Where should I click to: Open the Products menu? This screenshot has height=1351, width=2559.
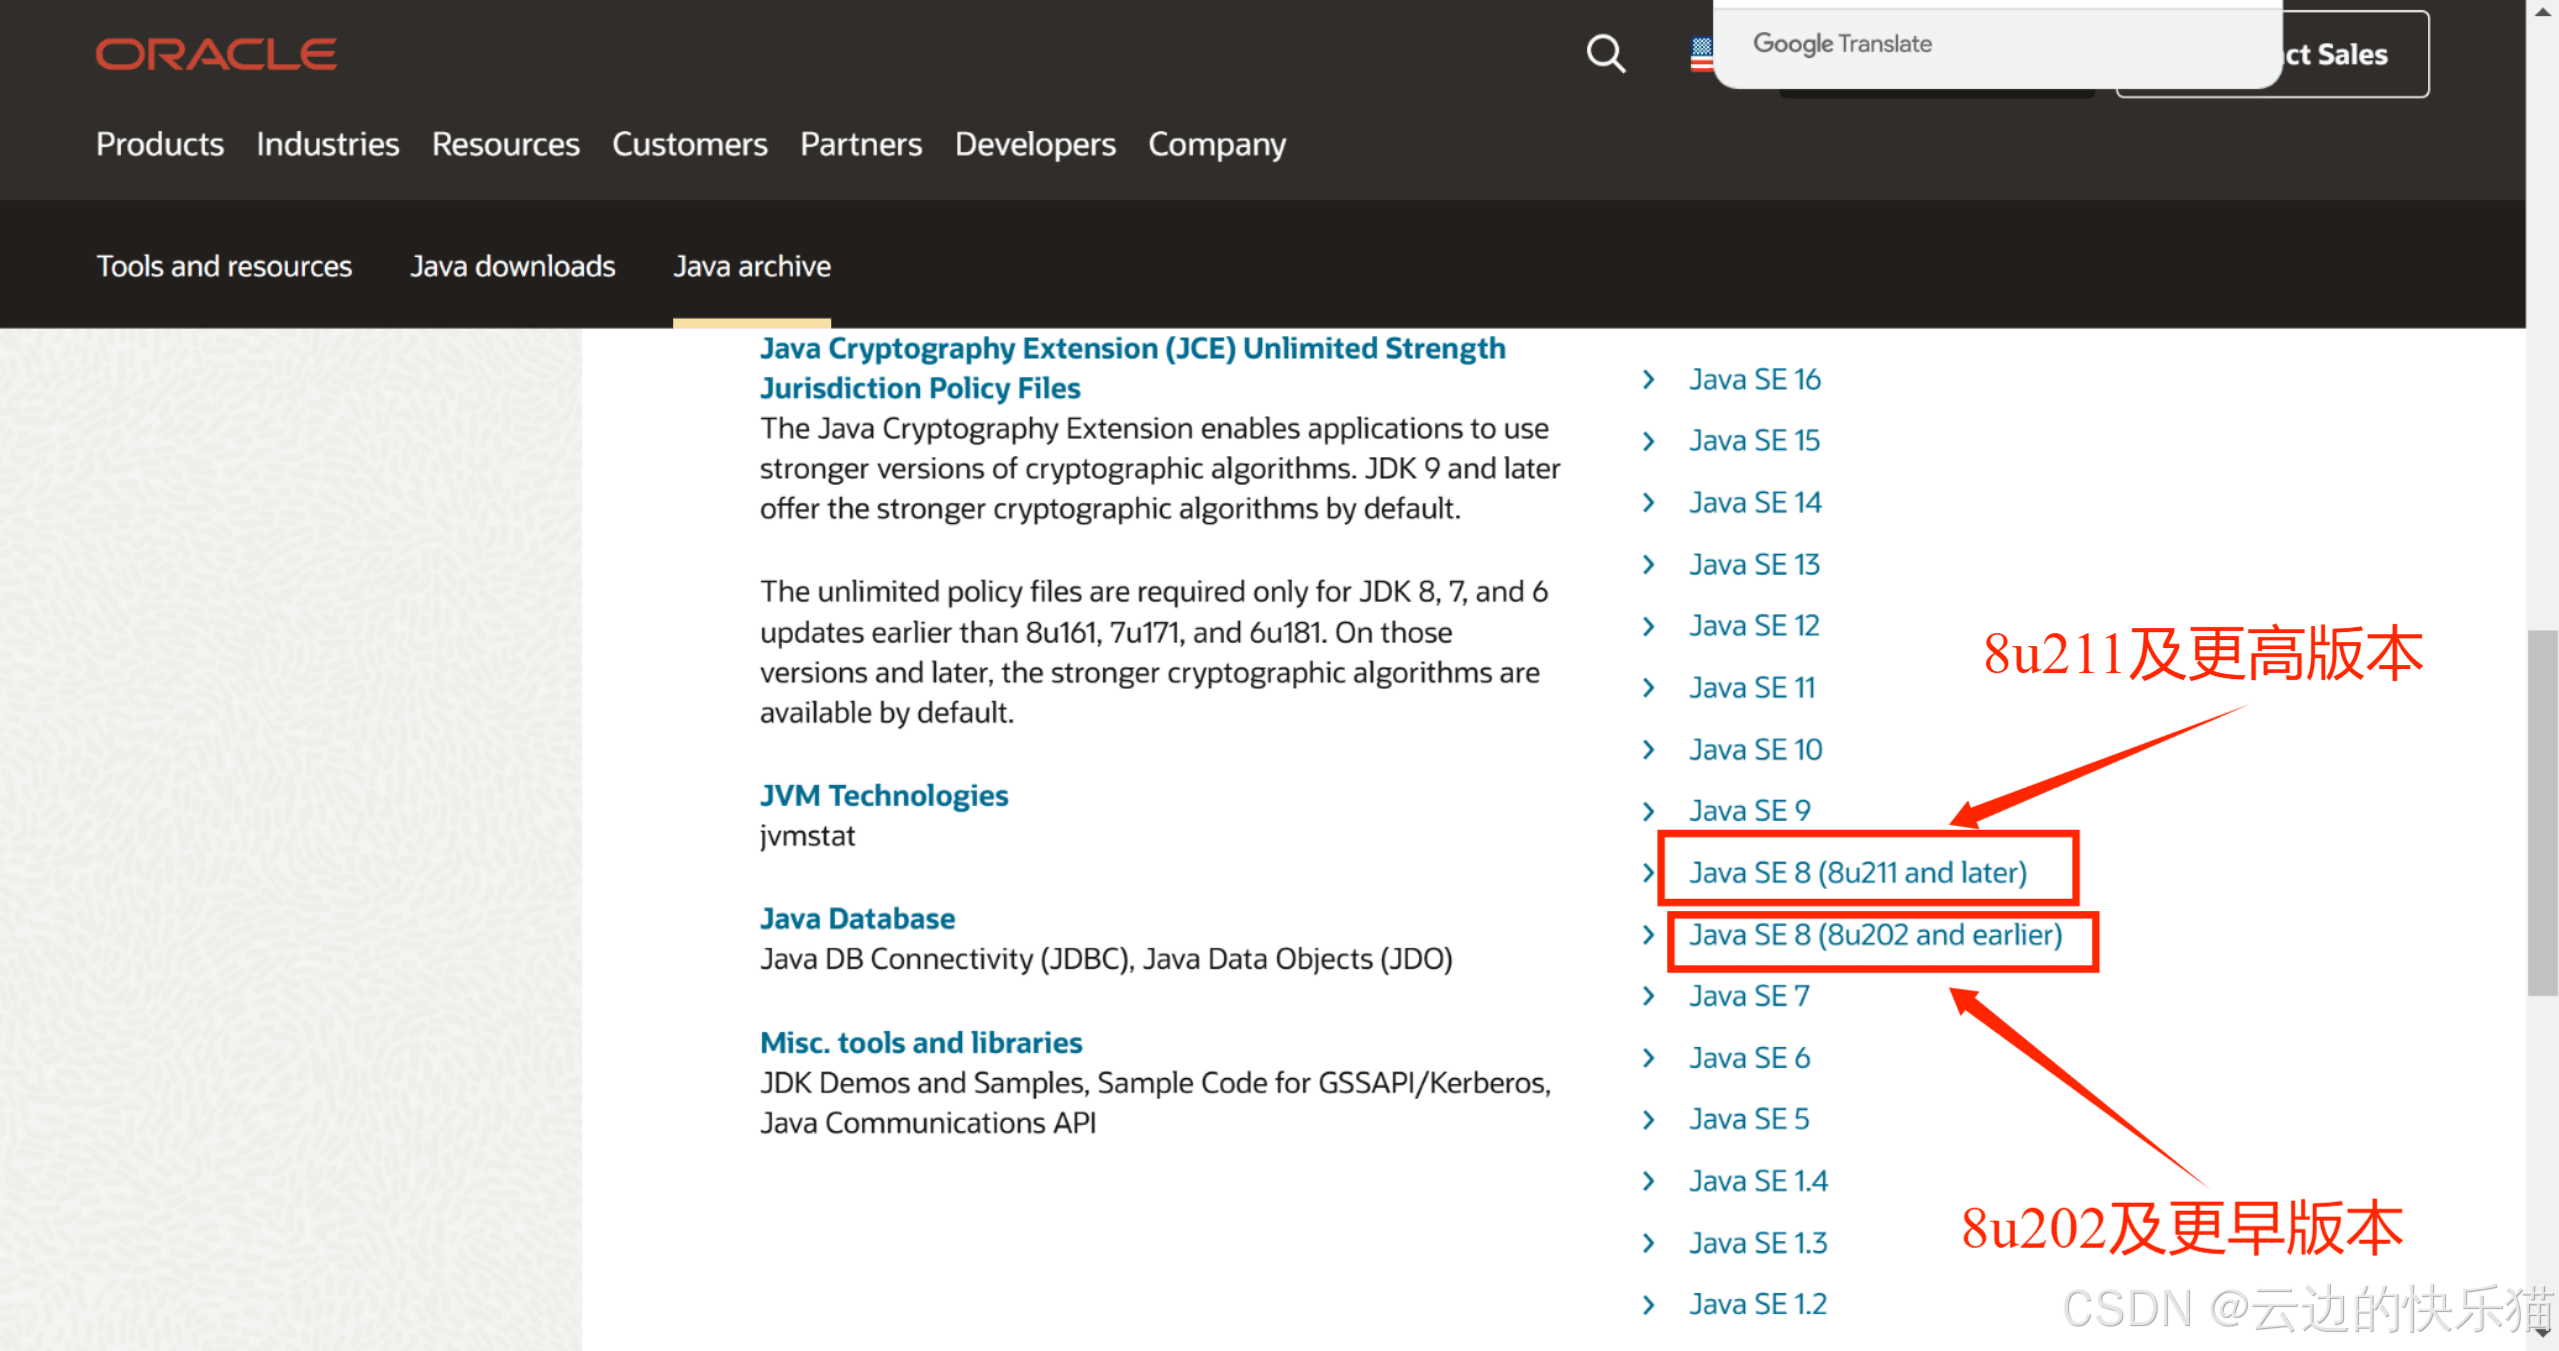coord(160,144)
